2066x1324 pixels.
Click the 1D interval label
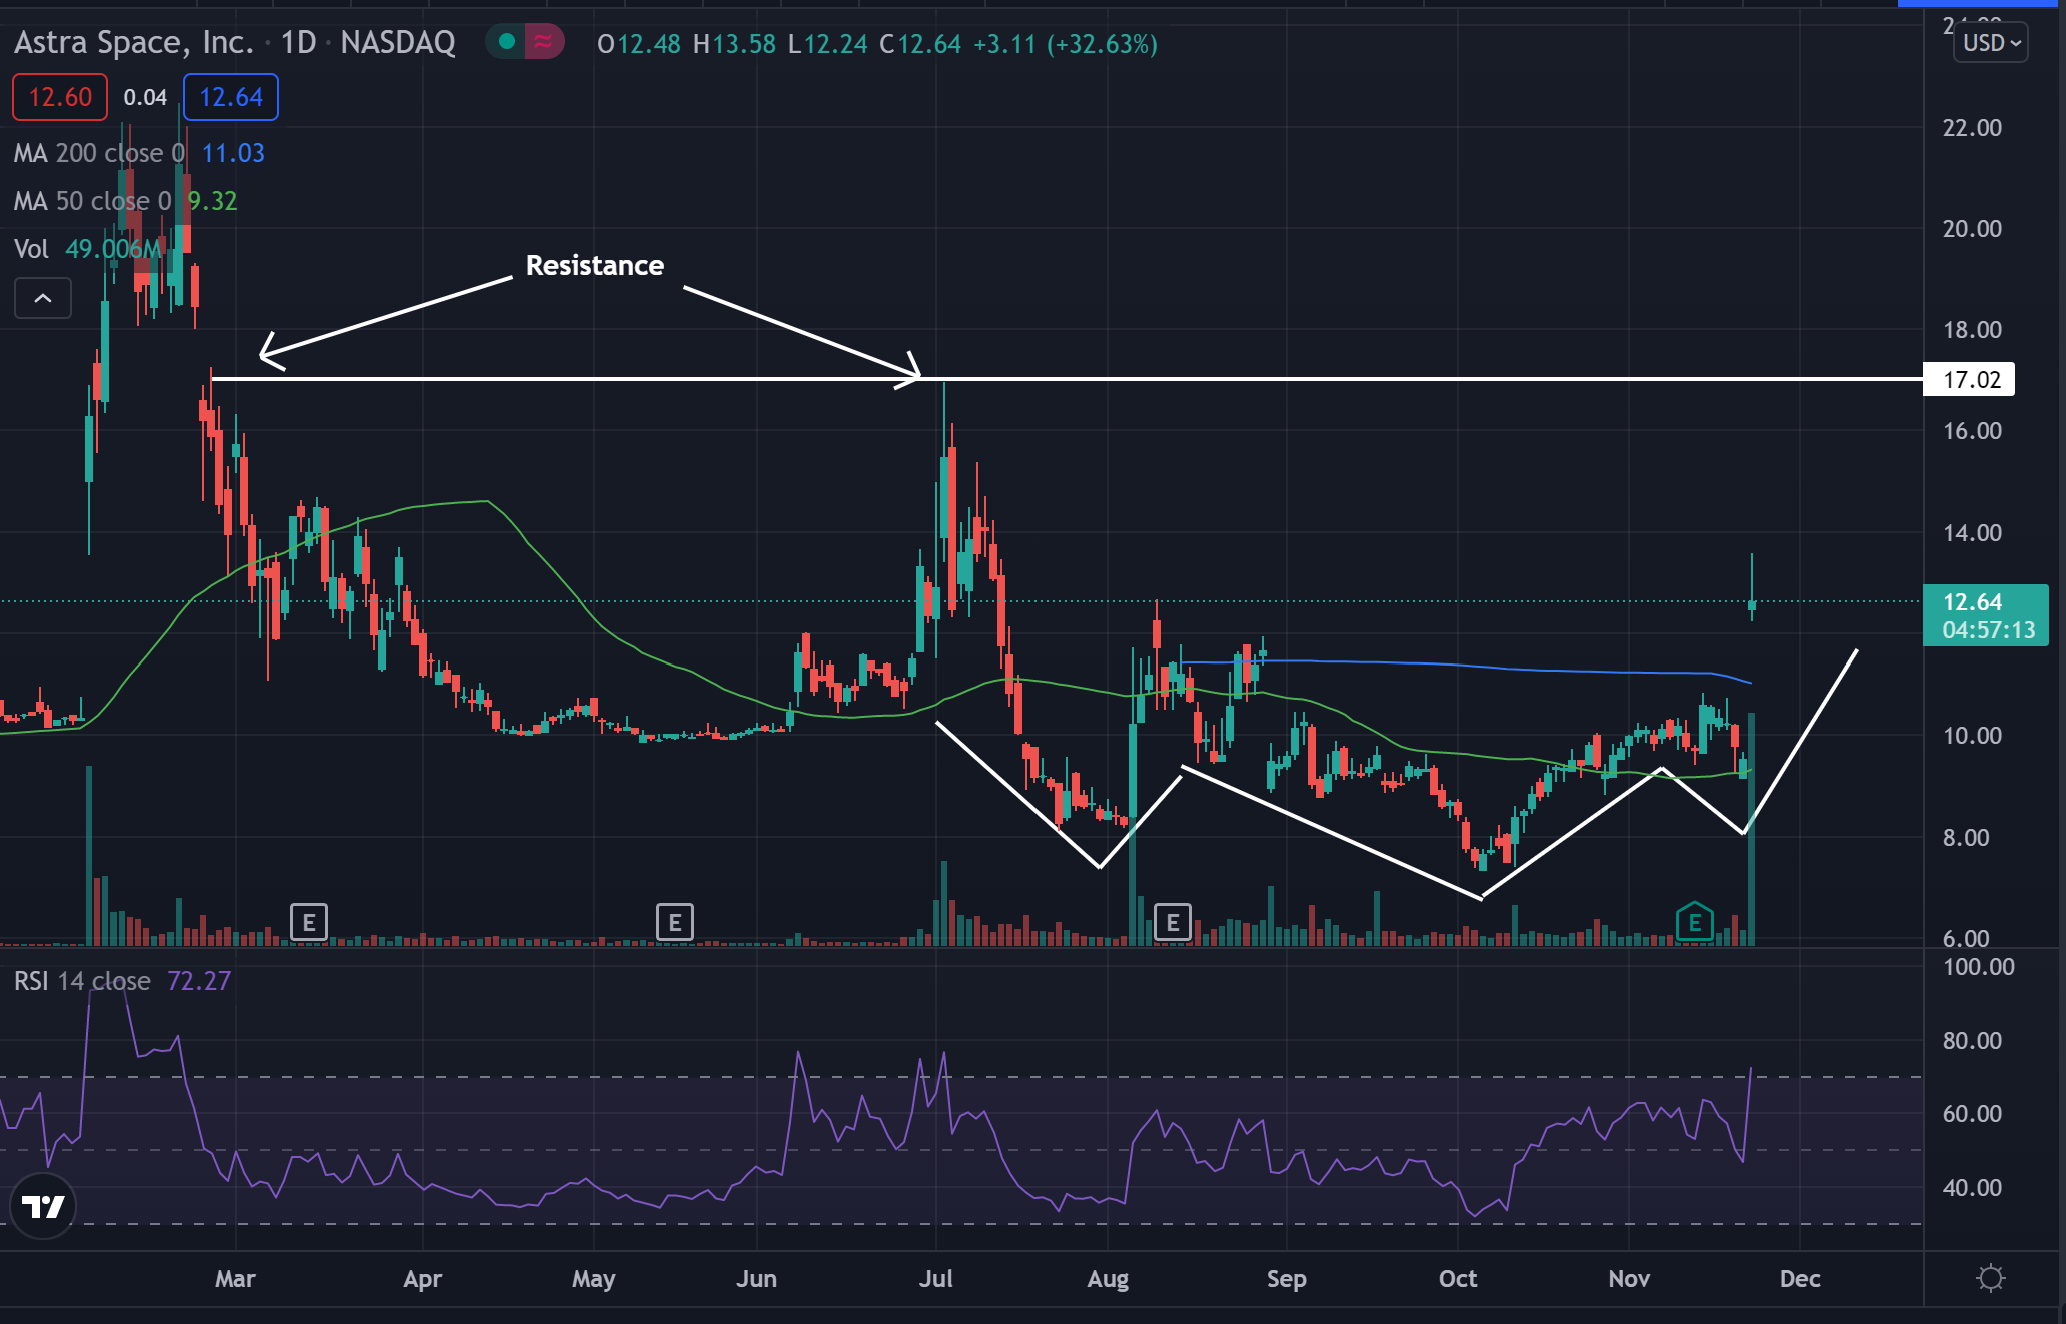click(298, 42)
